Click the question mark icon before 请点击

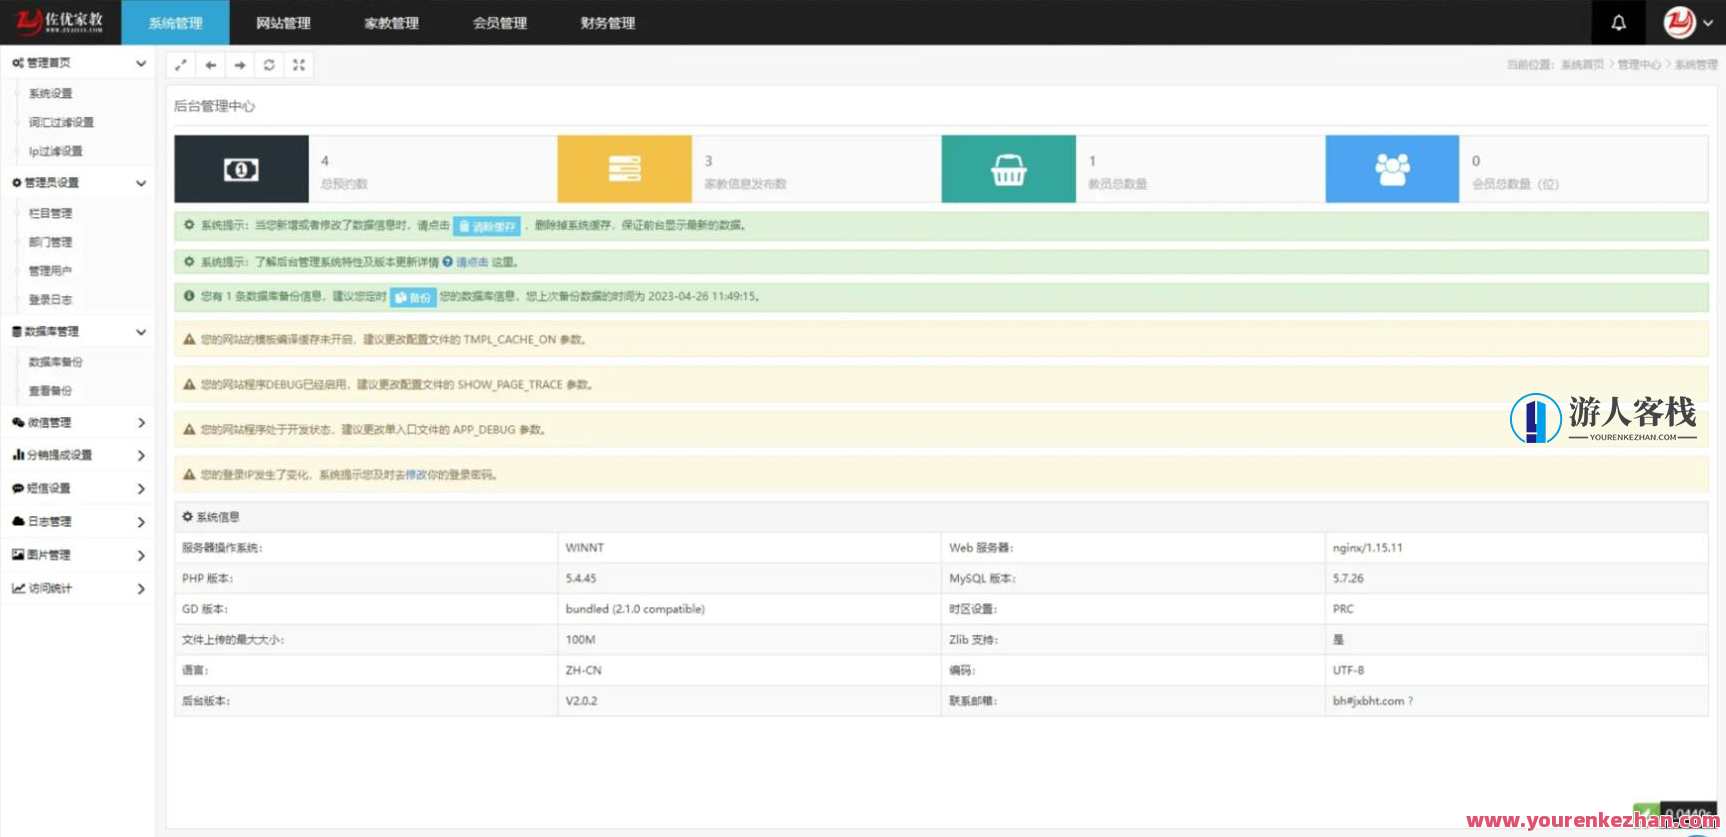click(448, 262)
